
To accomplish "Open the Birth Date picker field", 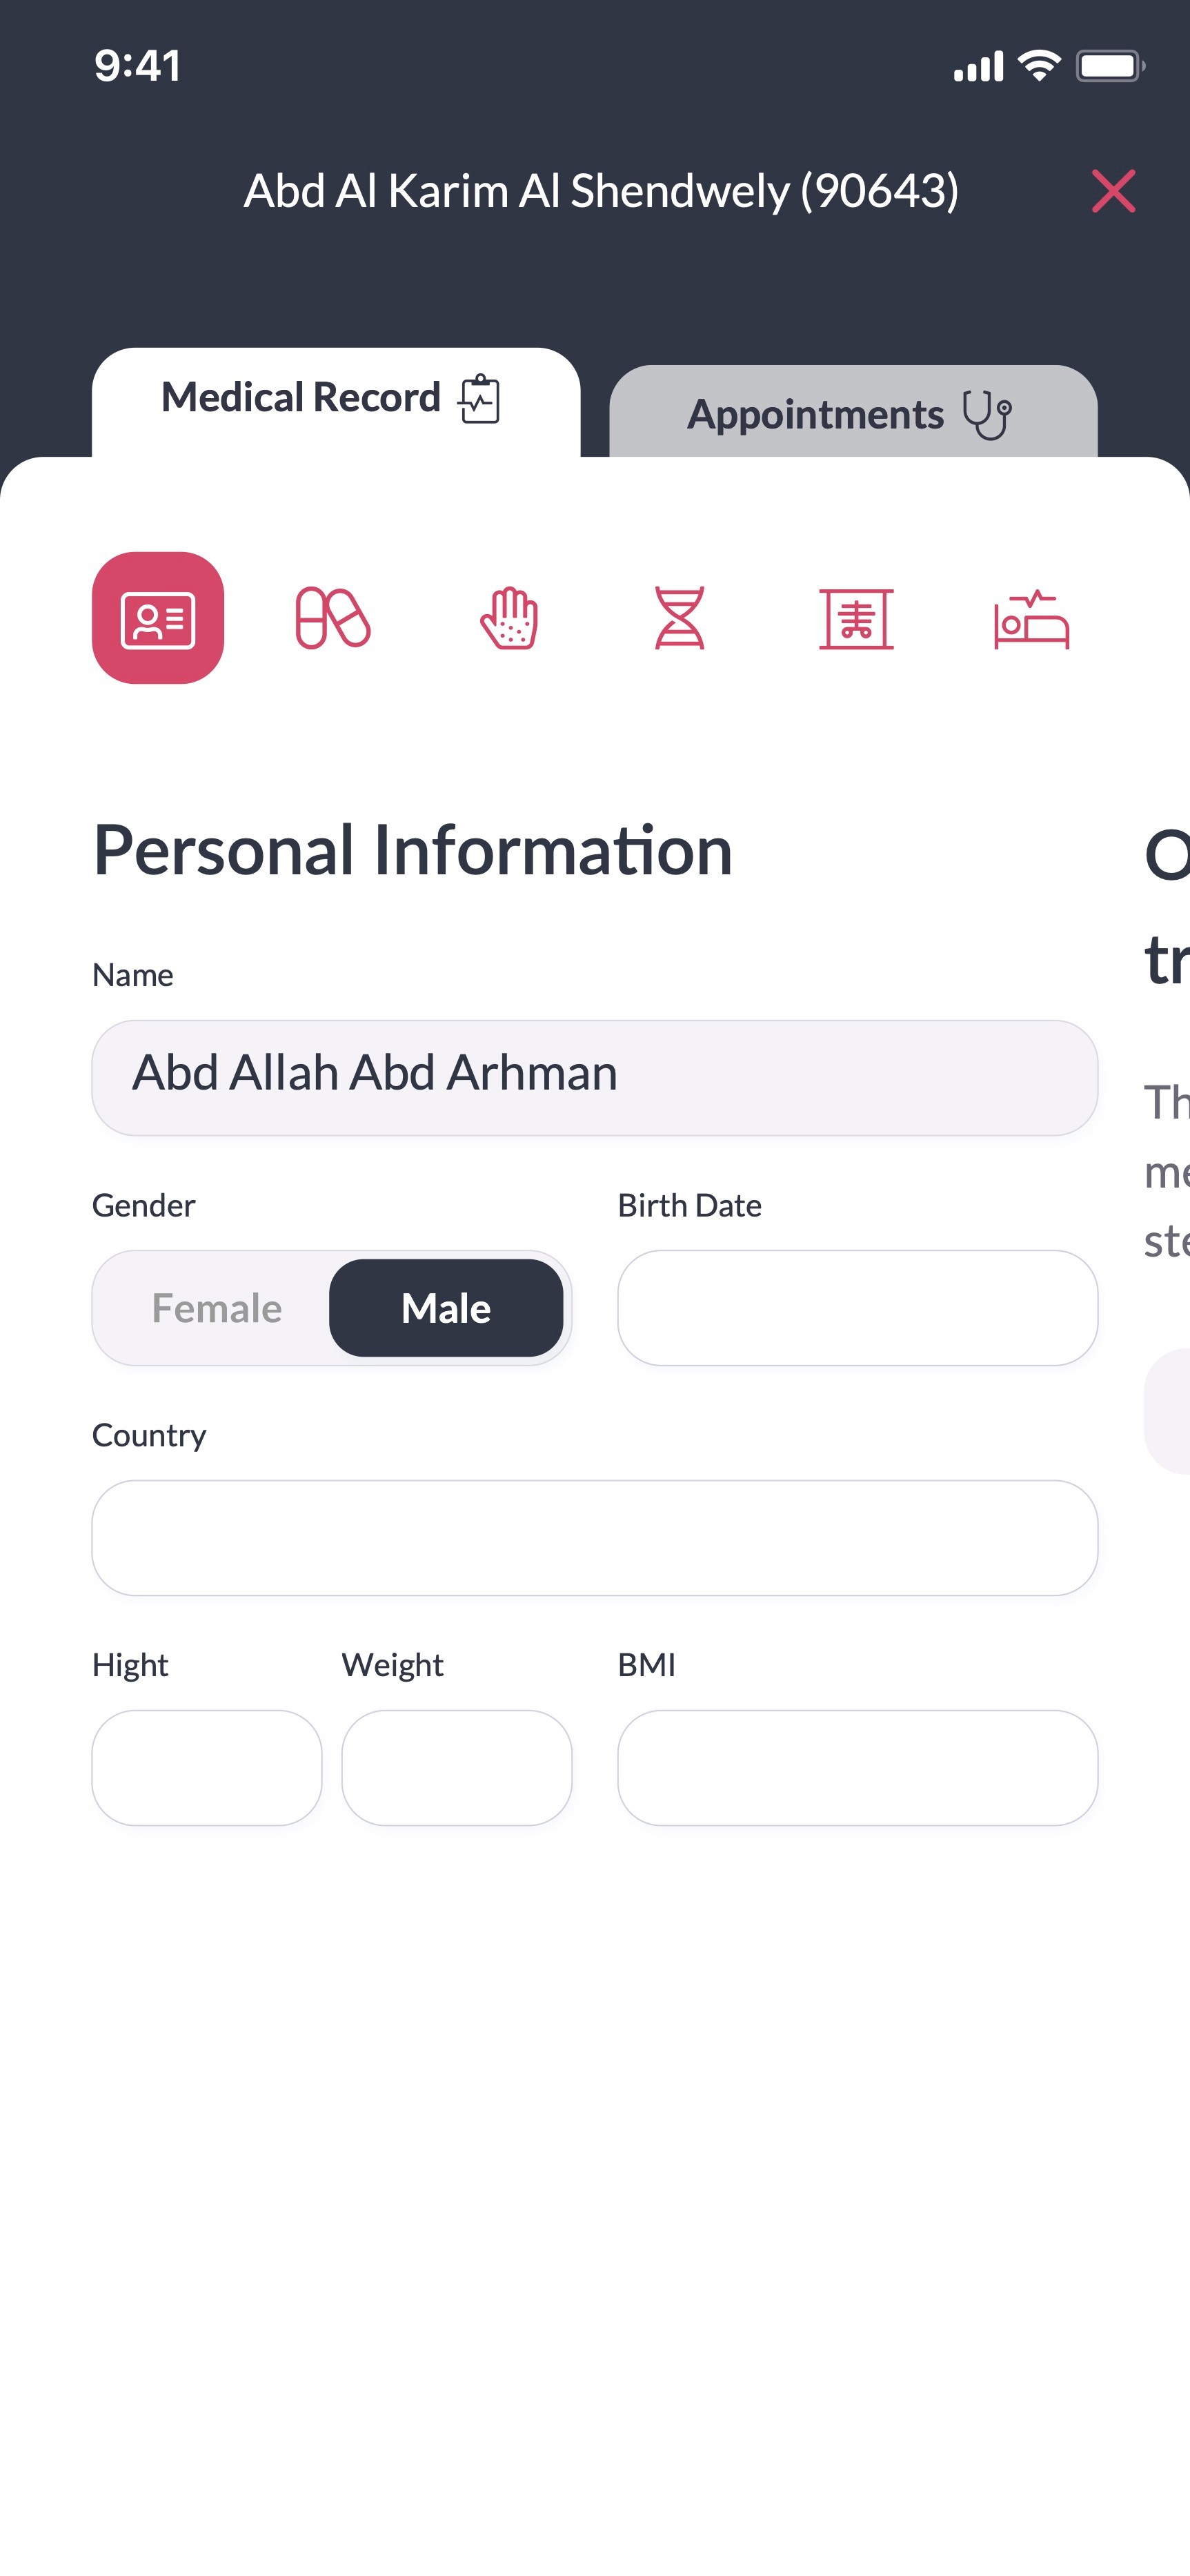I will [857, 1308].
